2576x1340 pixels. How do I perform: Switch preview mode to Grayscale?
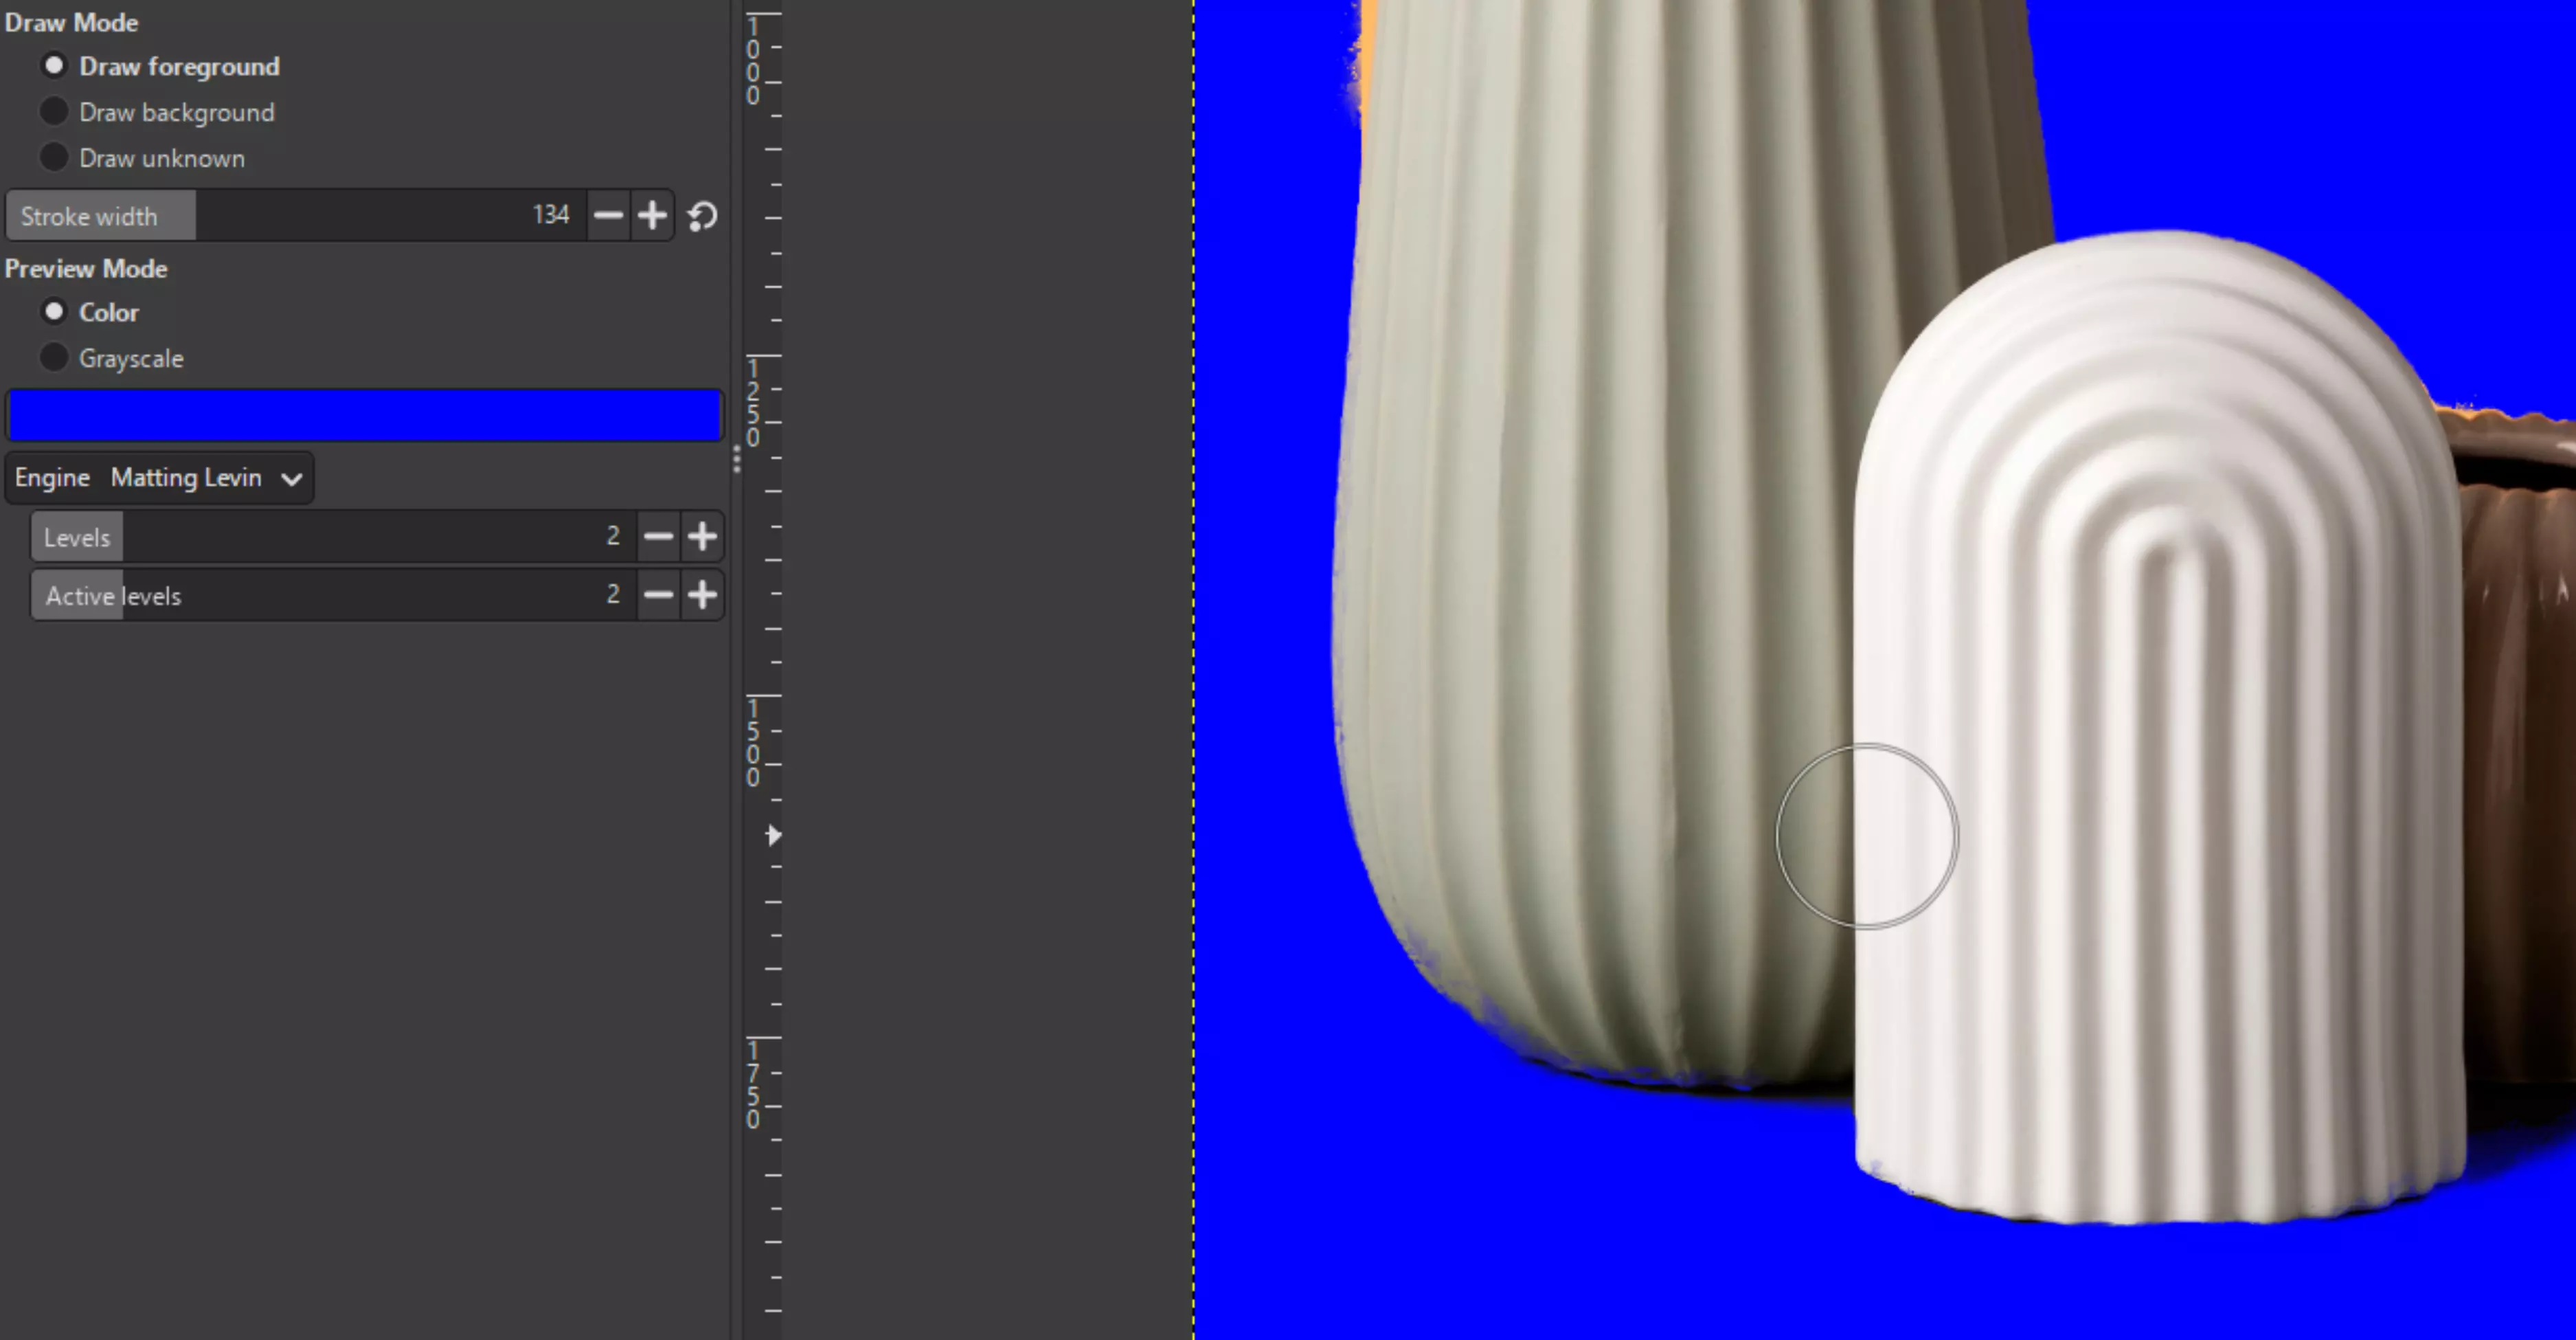[x=54, y=358]
